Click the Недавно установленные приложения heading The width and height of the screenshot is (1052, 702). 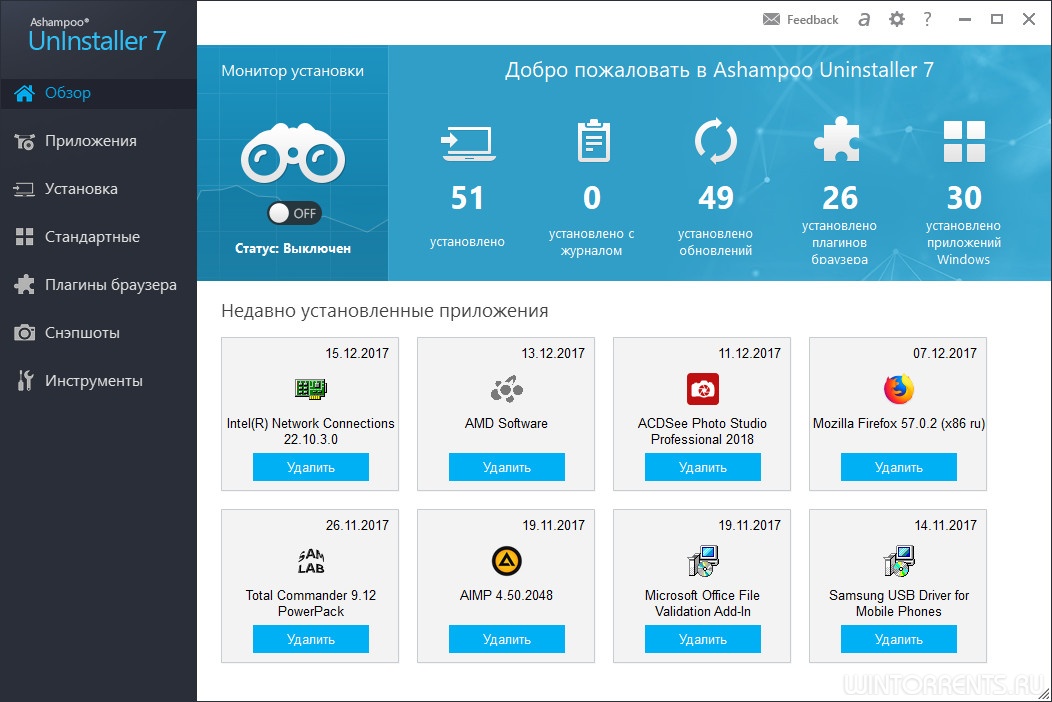384,311
